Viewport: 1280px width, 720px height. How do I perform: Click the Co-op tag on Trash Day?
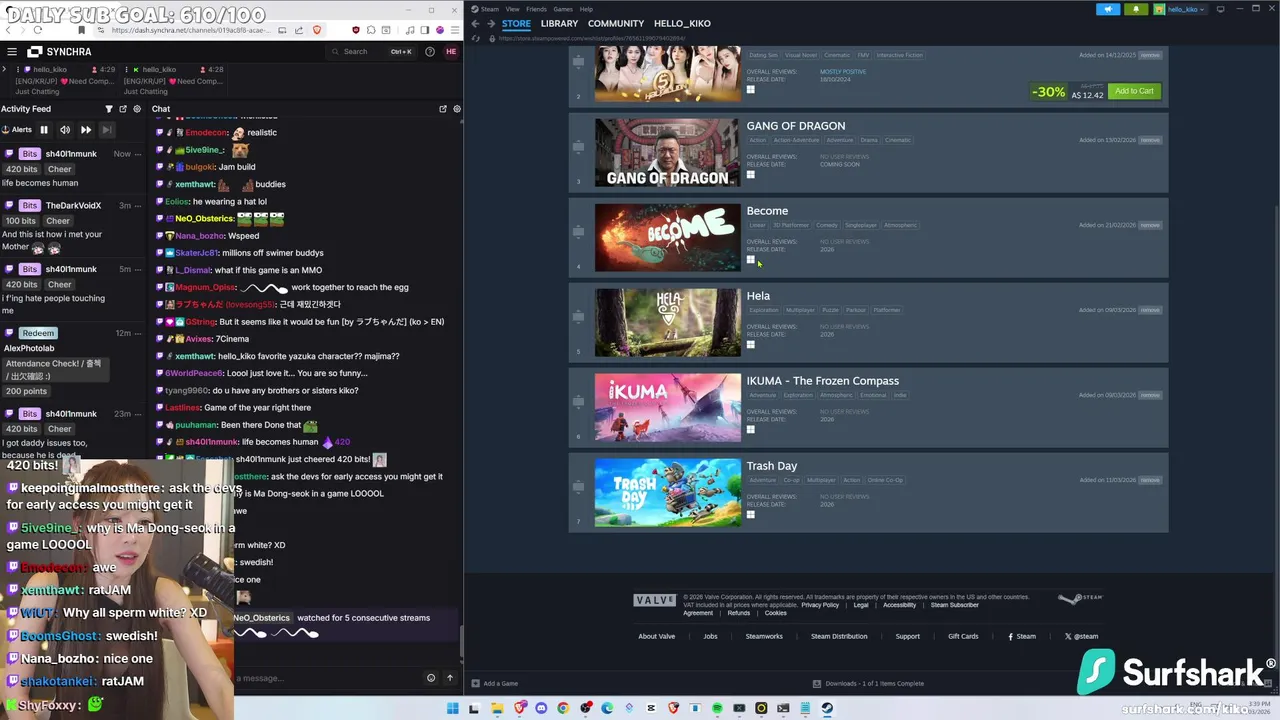(x=791, y=480)
